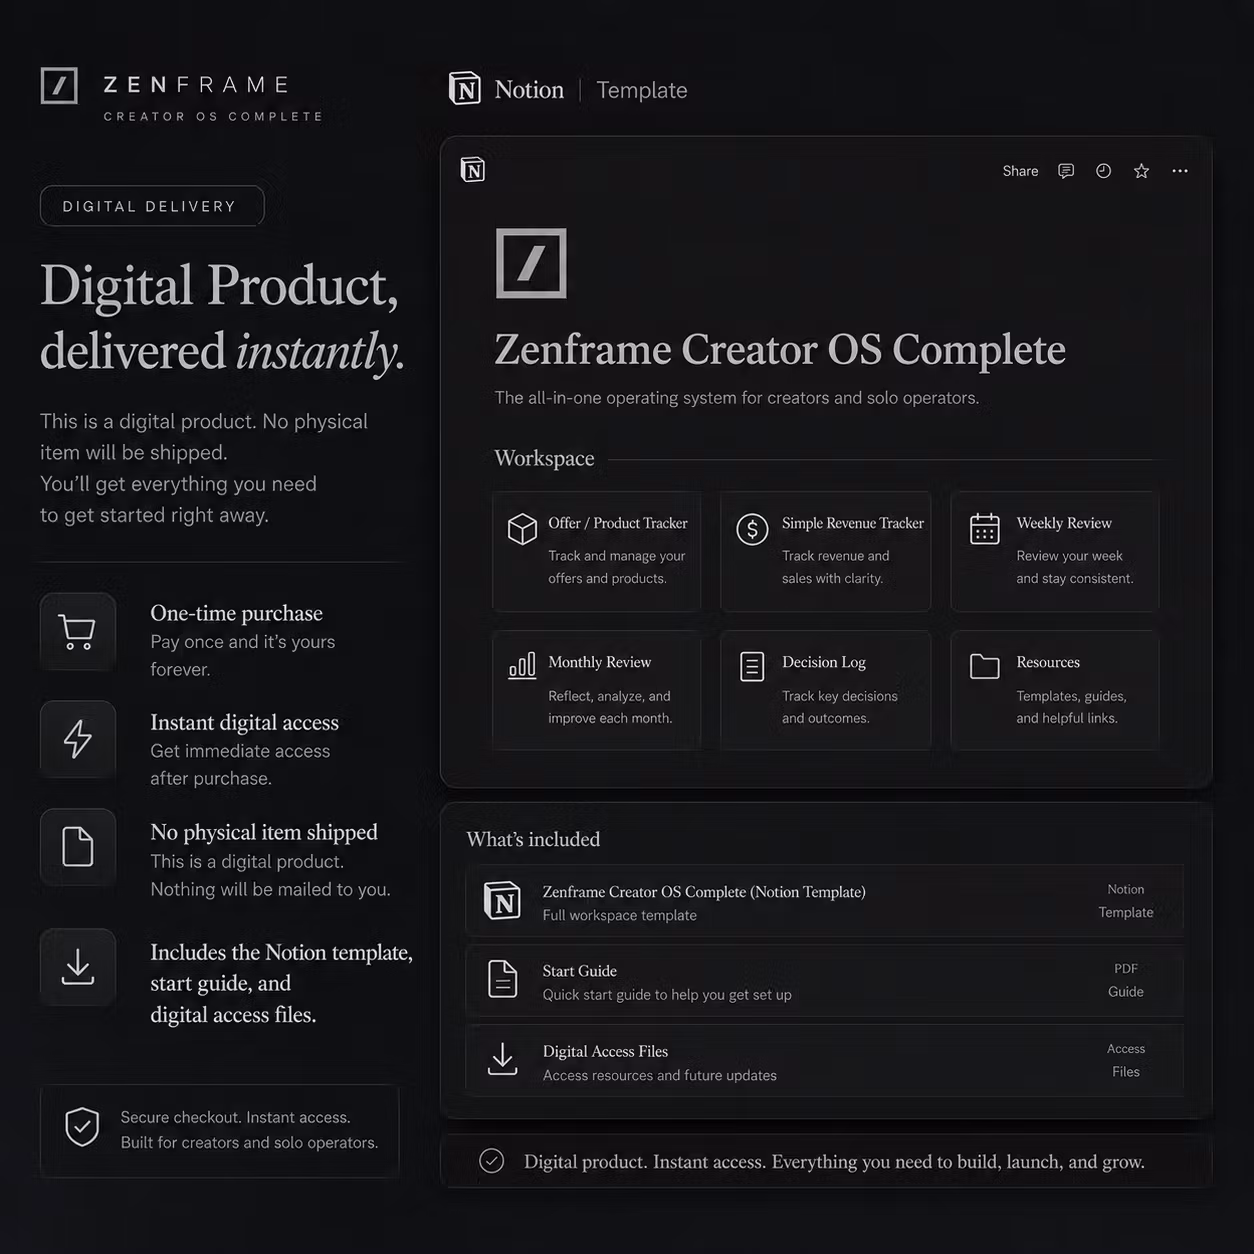The image size is (1254, 1254).
Task: Click the 'Access Files' tag label
Action: point(1126,1060)
